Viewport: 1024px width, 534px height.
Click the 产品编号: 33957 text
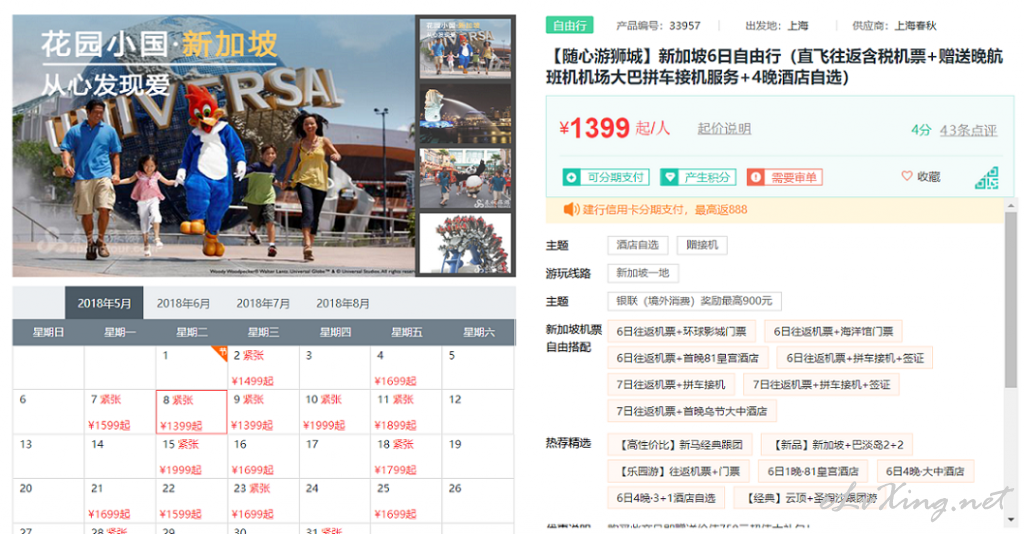(658, 25)
